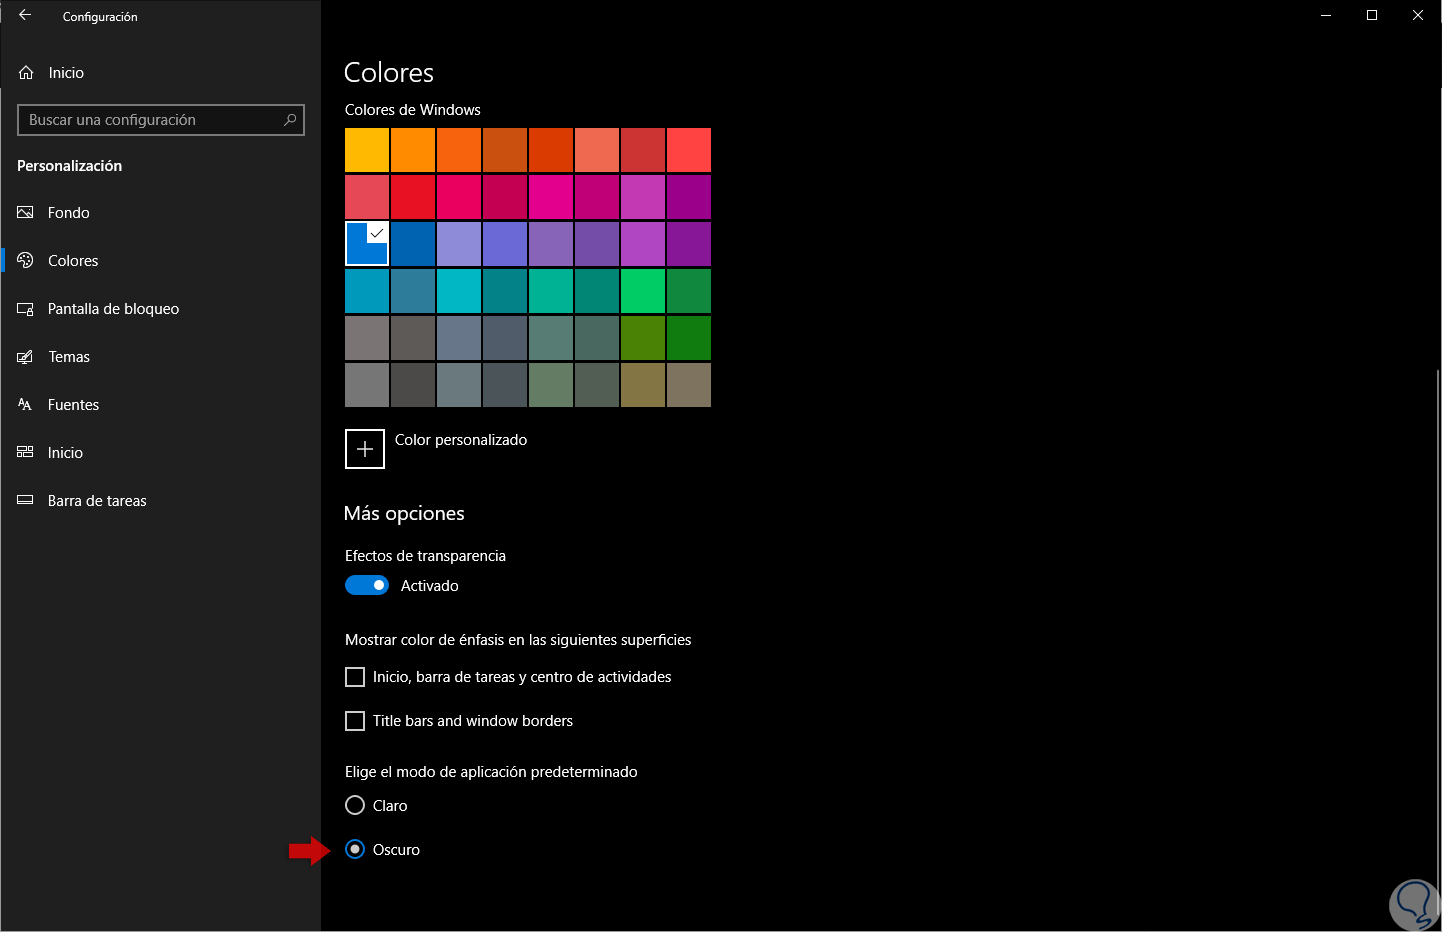Click the Fondo picture icon
1442x932 pixels.
click(x=26, y=213)
